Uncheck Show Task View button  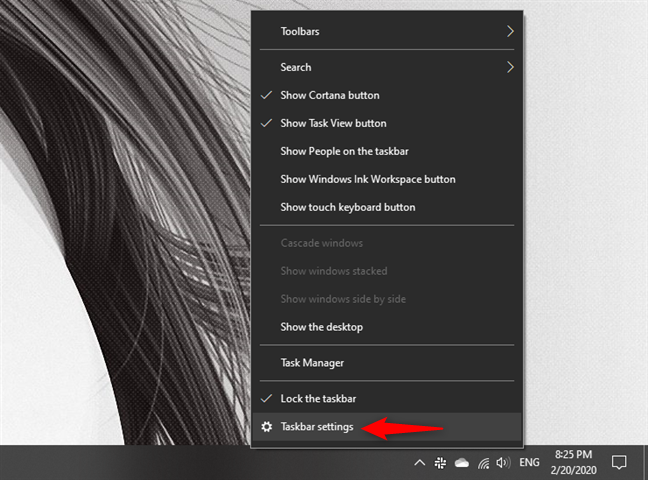(333, 123)
